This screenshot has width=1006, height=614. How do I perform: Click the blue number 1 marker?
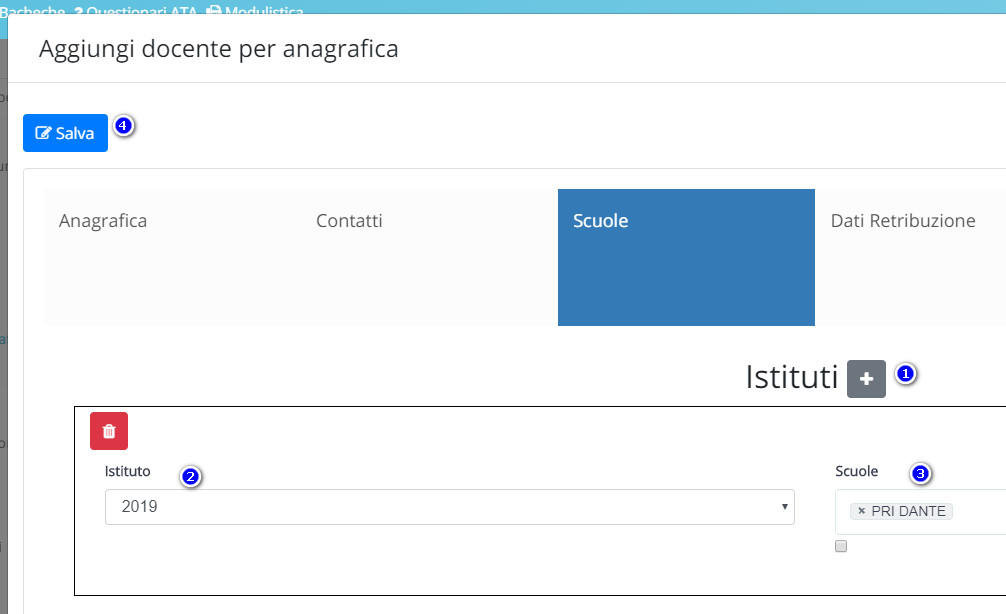point(905,373)
